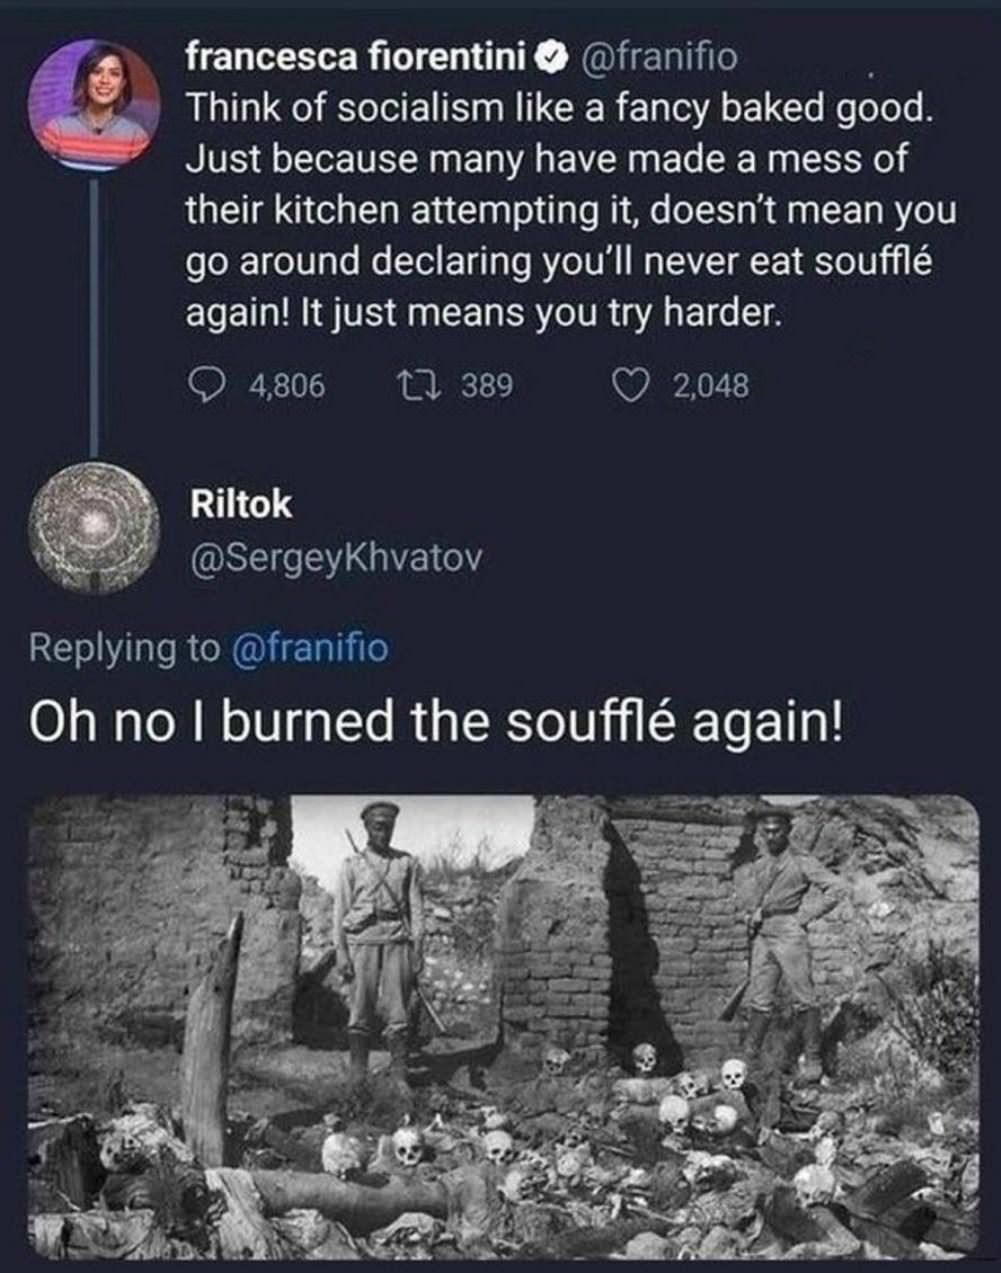The height and width of the screenshot is (1273, 1001).
Task: Open francesca fiorentini's profile picture
Action: click(94, 99)
